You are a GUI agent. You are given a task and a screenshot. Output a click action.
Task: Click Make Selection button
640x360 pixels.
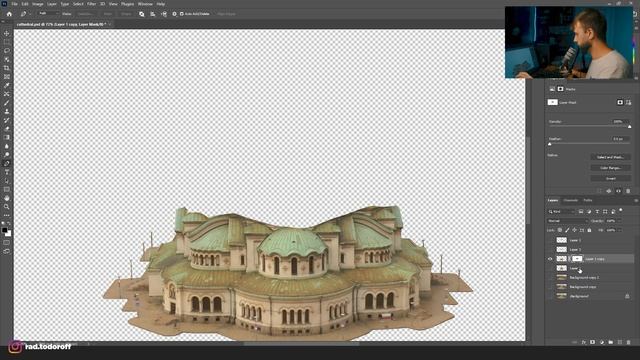click(x=86, y=14)
